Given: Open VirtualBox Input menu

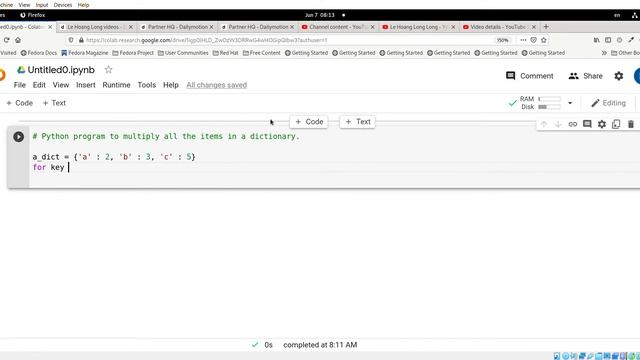Looking at the screenshot, I should click(x=42, y=5).
